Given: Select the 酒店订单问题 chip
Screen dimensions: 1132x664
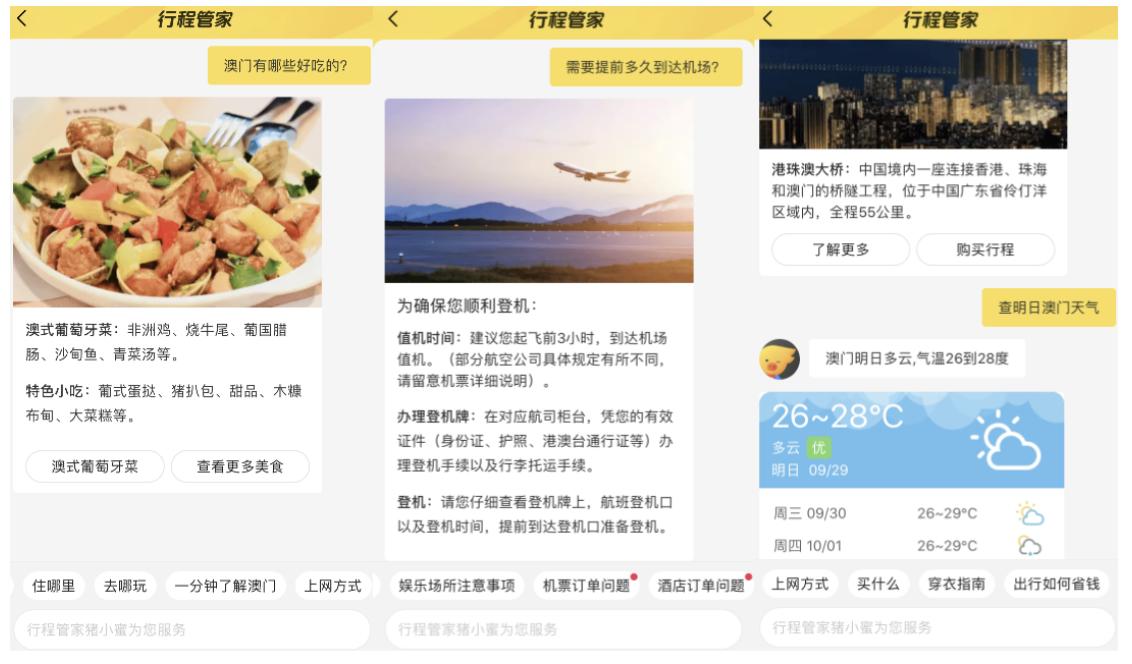Looking at the screenshot, I should 700,585.
